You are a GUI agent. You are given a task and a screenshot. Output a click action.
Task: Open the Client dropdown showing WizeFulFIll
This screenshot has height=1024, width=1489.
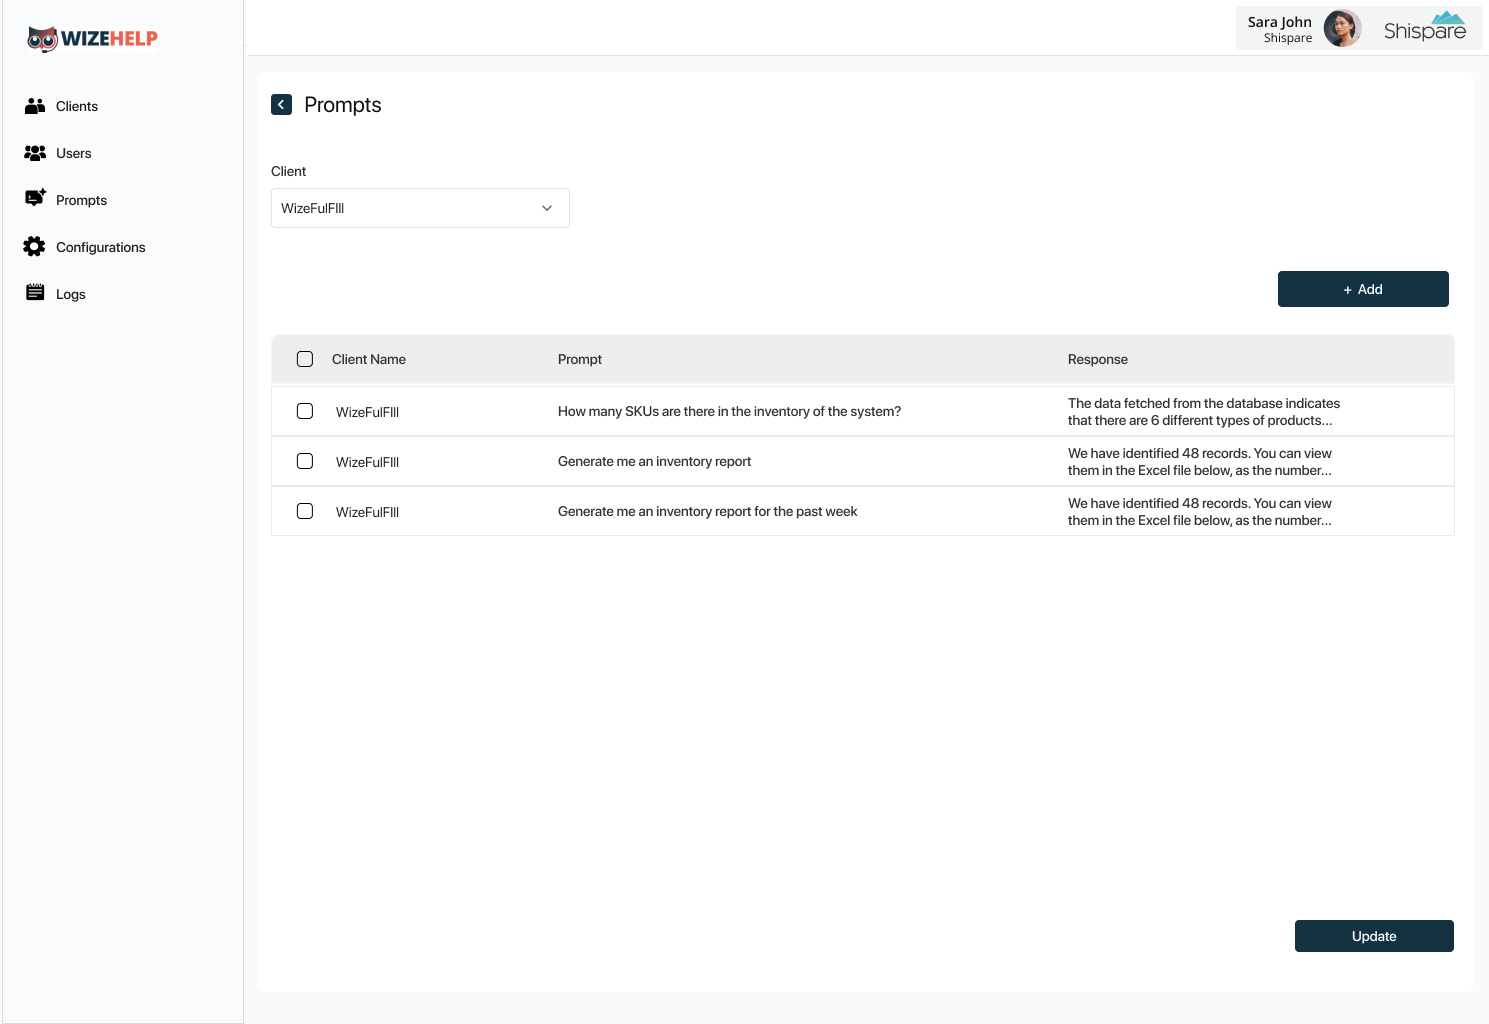420,208
